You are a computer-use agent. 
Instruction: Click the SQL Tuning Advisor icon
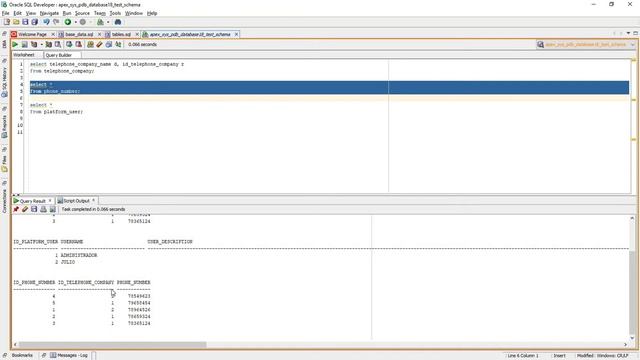click(58, 44)
